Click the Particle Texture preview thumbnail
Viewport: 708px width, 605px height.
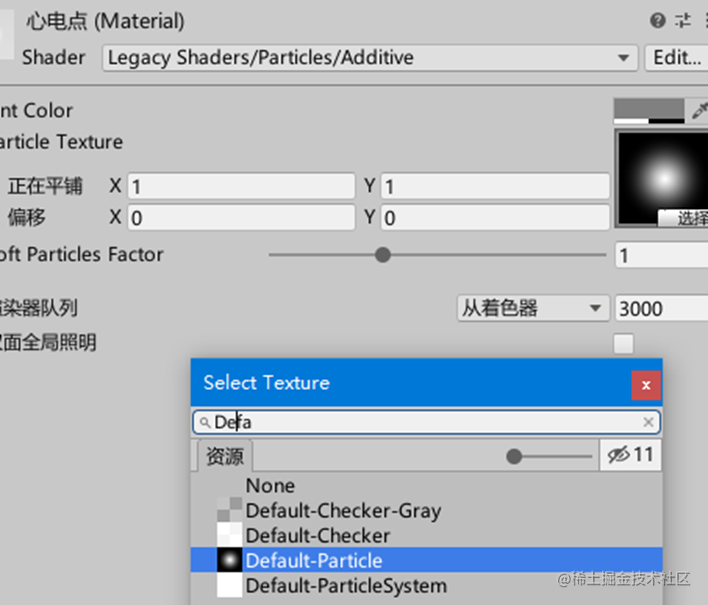click(x=662, y=178)
